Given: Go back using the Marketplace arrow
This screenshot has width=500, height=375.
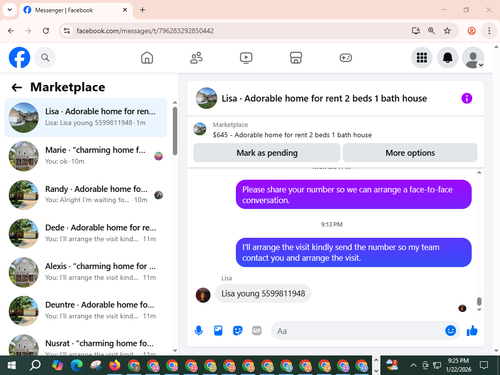Looking at the screenshot, I should 17,88.
